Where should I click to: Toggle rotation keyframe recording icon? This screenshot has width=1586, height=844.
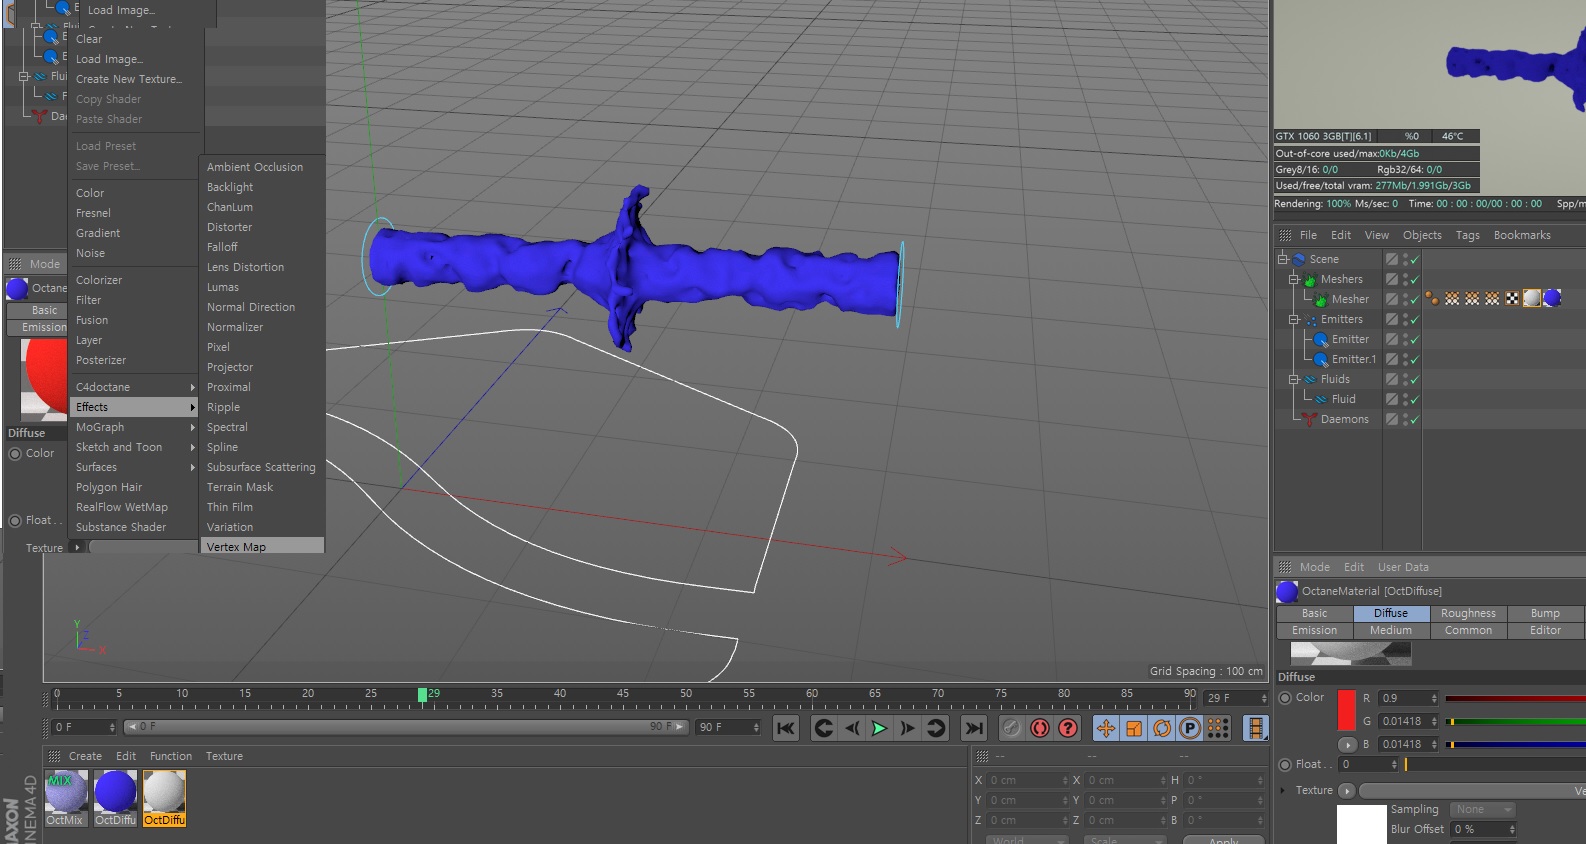click(1162, 728)
